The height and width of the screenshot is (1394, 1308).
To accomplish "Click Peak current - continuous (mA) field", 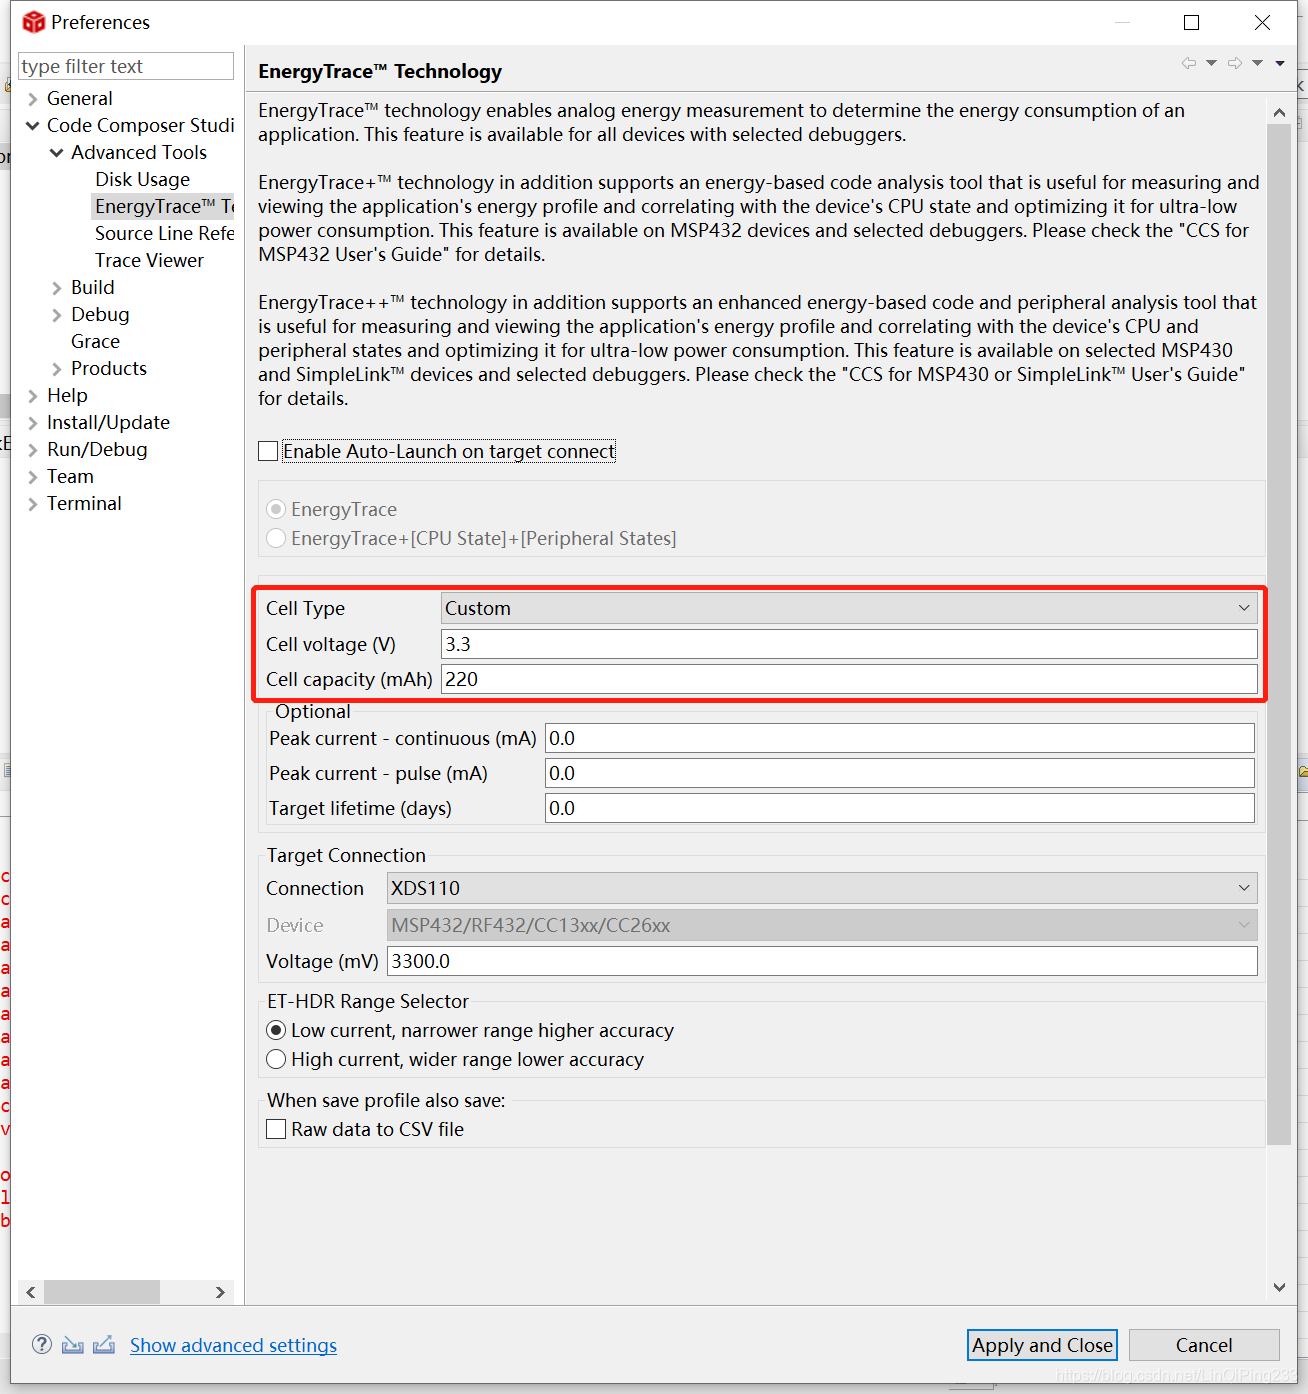I will tap(900, 738).
